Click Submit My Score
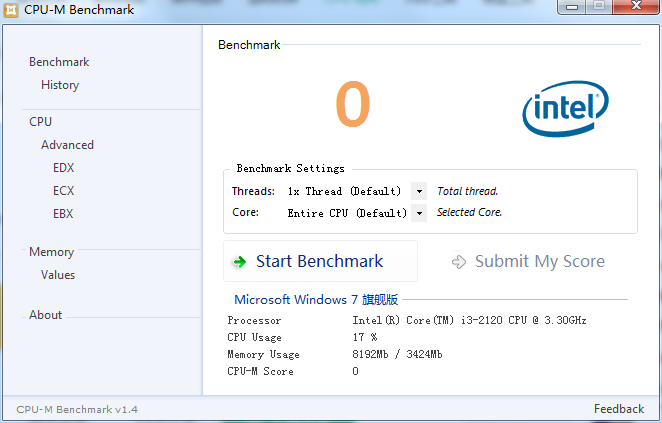The image size is (662, 423). point(540,261)
